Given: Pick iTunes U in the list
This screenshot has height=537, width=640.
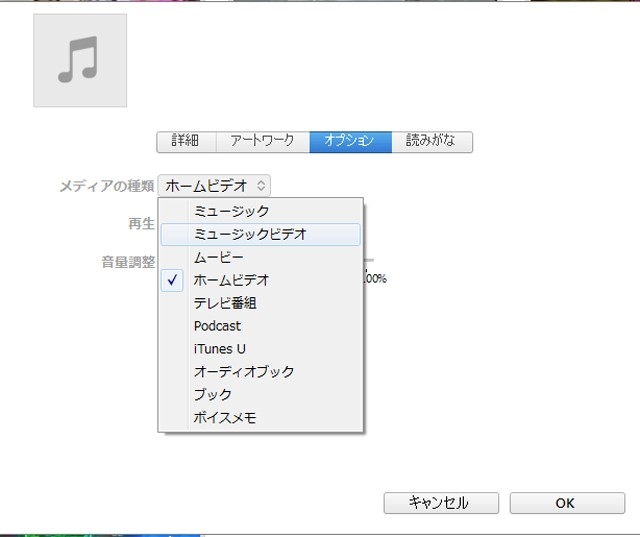Looking at the screenshot, I should coord(219,349).
